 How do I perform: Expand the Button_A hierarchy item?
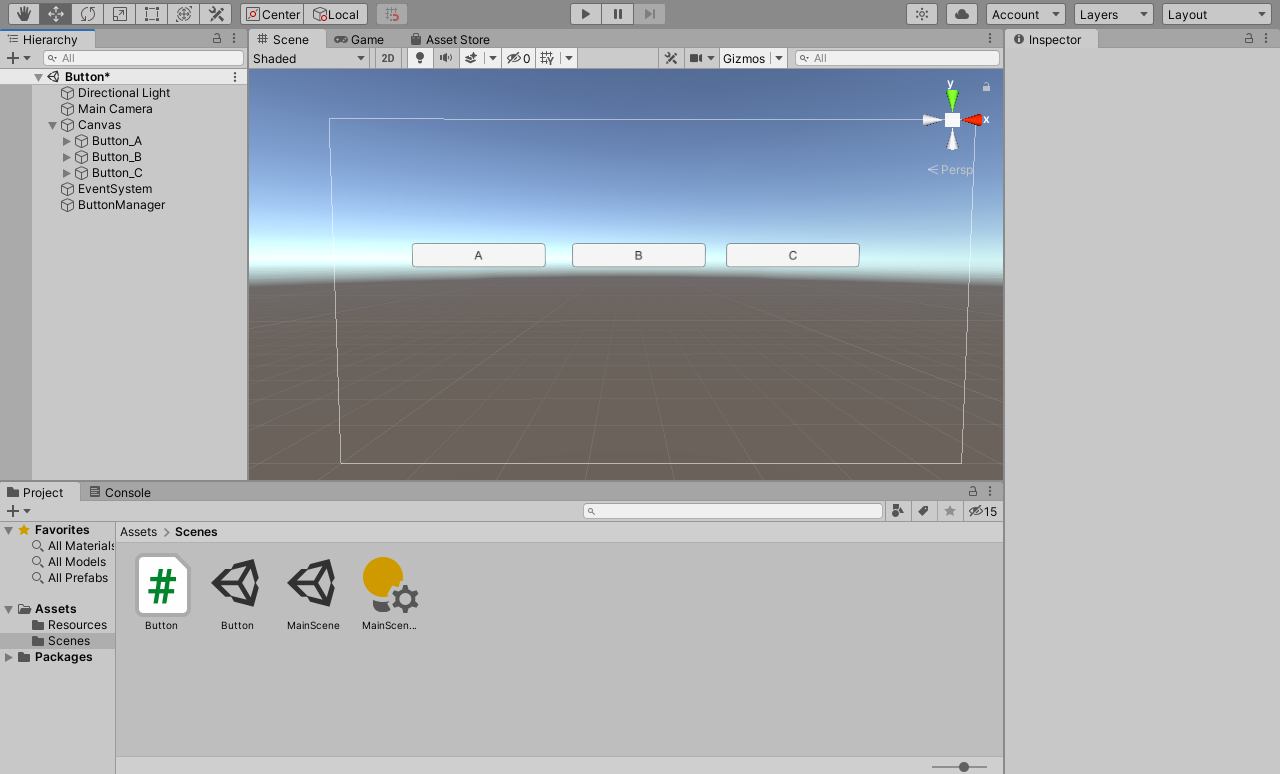click(x=66, y=140)
